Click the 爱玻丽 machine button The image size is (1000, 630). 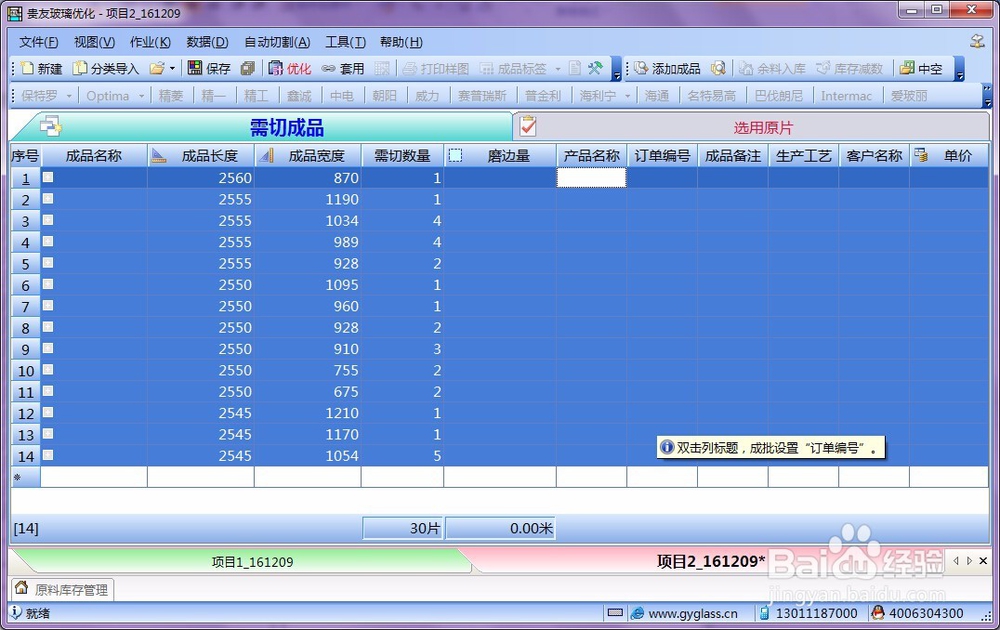pos(909,96)
